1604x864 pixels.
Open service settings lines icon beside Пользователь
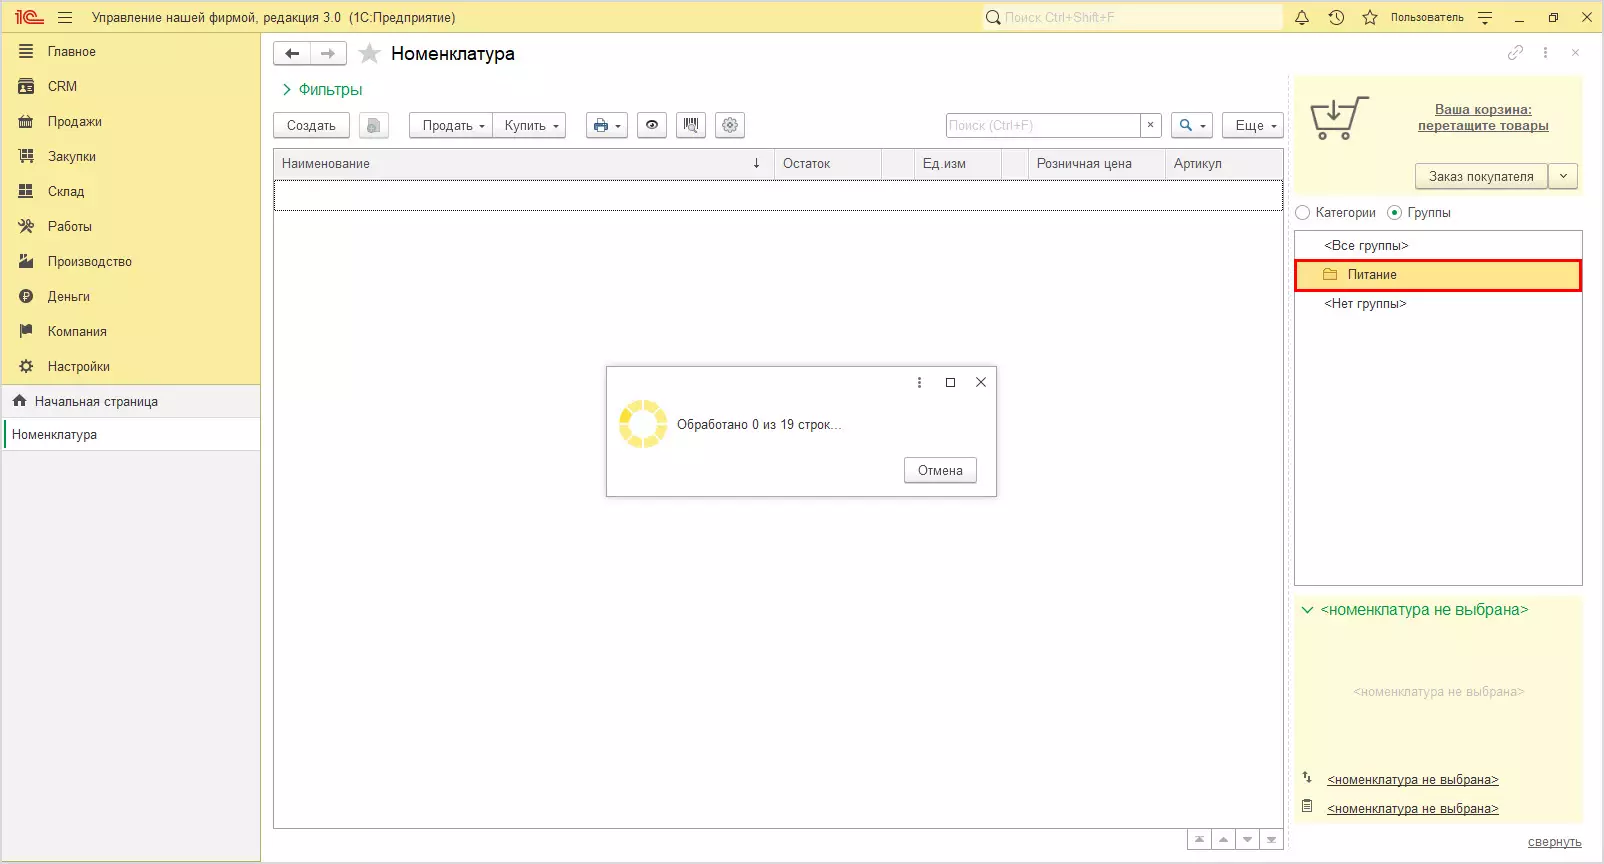pyautogui.click(x=1485, y=17)
